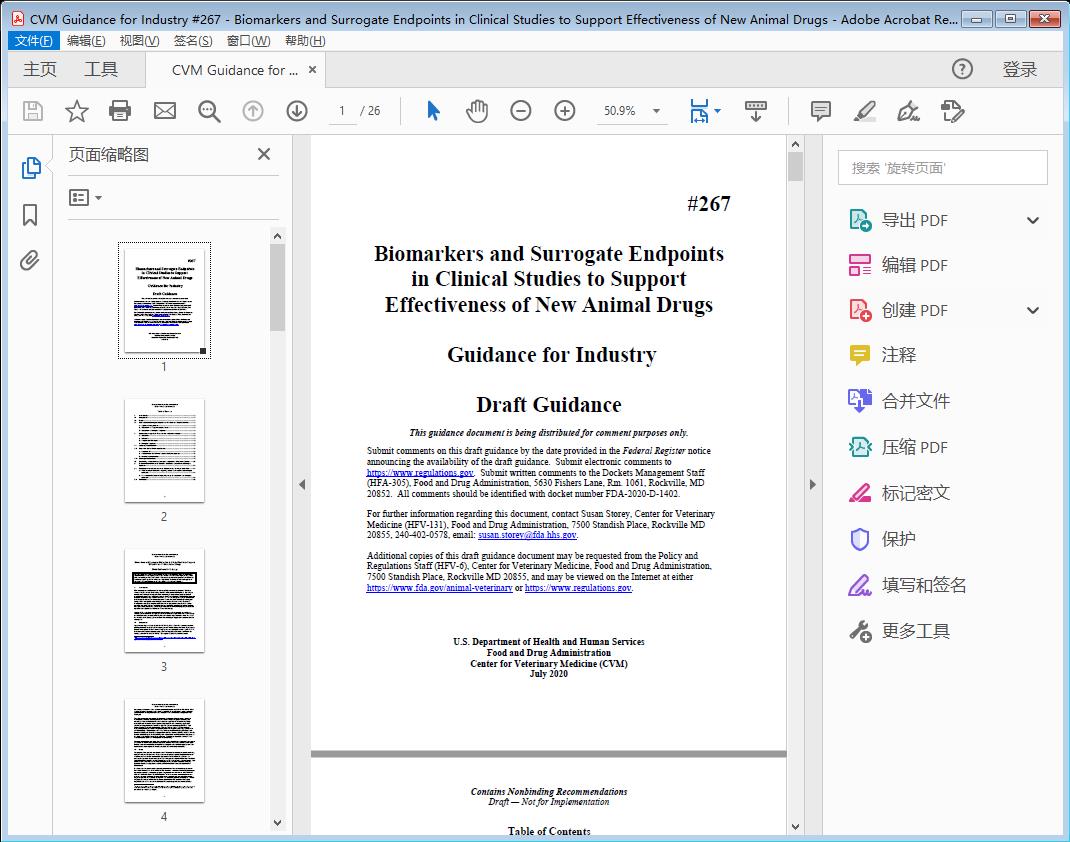Print the current PDF document

tap(121, 111)
